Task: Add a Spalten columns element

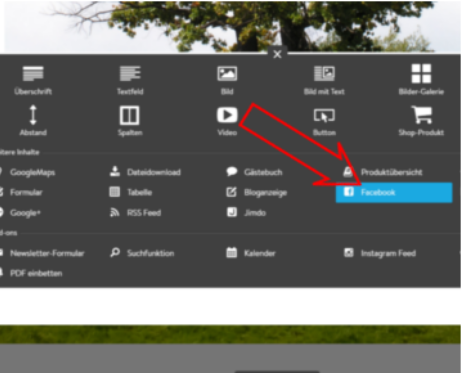Action: click(x=130, y=121)
